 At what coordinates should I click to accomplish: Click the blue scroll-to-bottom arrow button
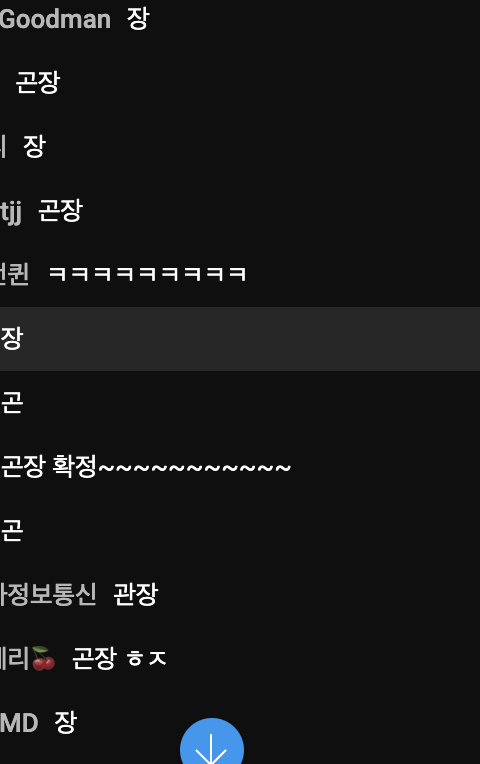click(x=212, y=743)
